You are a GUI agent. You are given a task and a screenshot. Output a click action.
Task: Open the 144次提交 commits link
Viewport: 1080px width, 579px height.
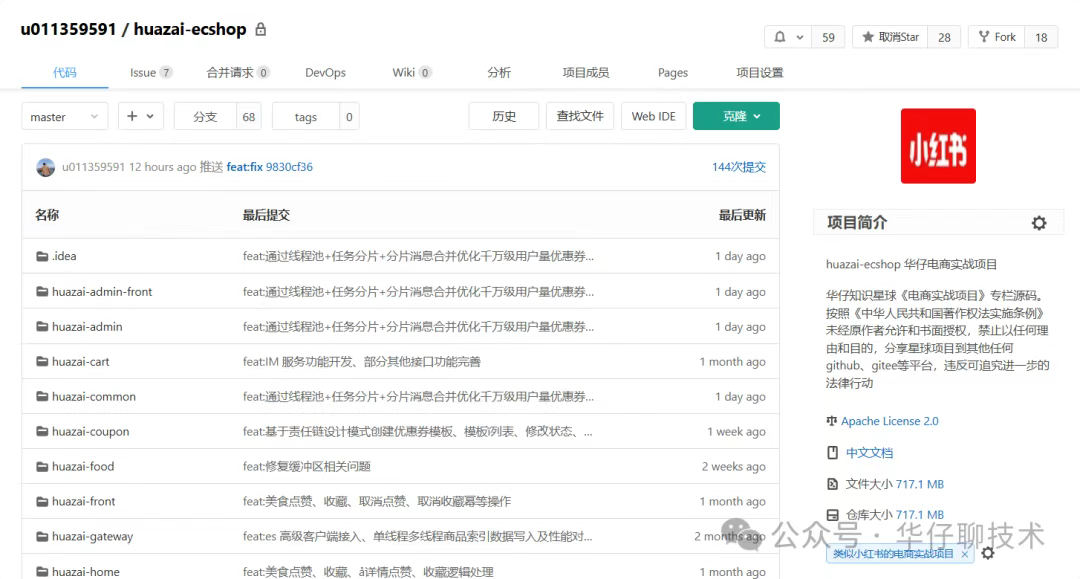tap(738, 167)
